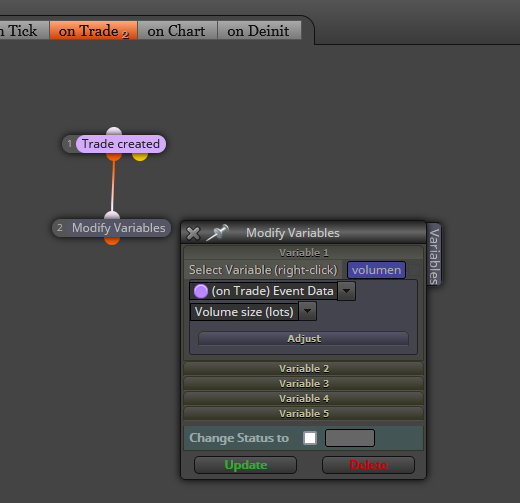Pin the Modify Variables panel
The width and height of the screenshot is (520, 503).
(217, 232)
